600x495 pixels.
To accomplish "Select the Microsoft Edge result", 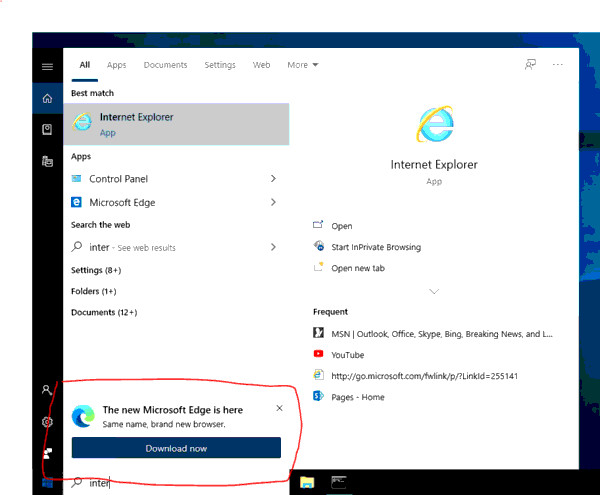I will [176, 202].
